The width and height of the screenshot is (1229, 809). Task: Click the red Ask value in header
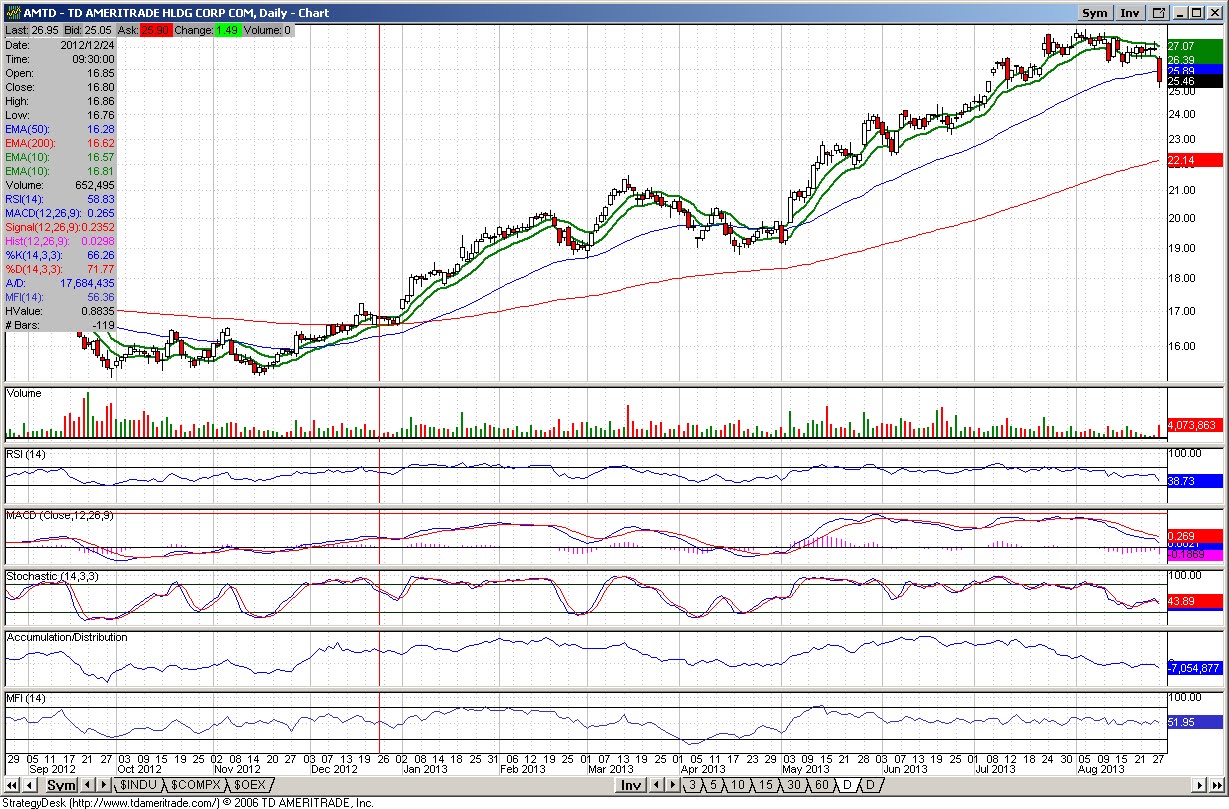pos(155,30)
